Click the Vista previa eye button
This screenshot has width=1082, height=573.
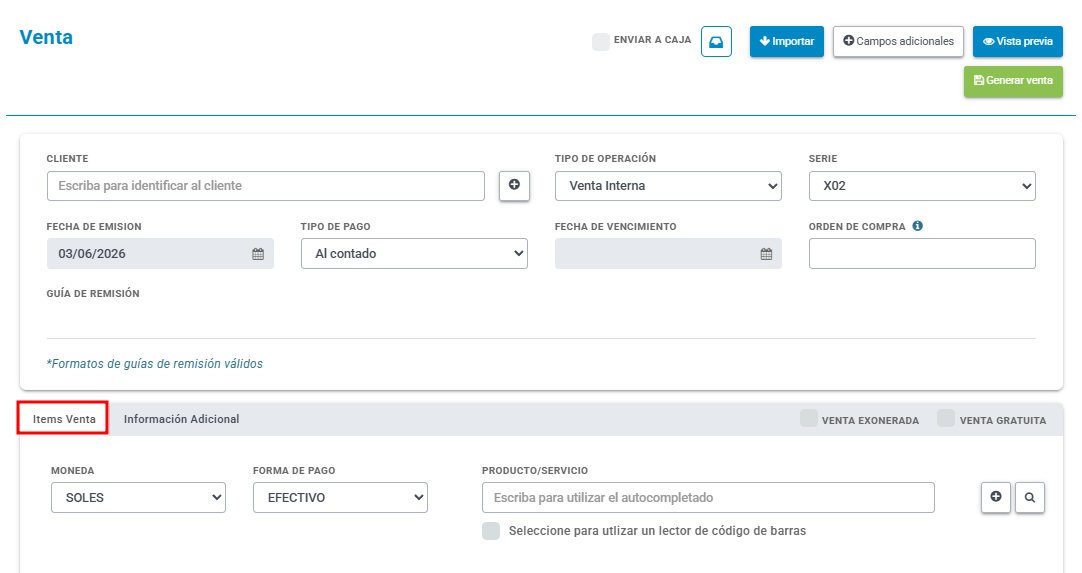[1017, 41]
